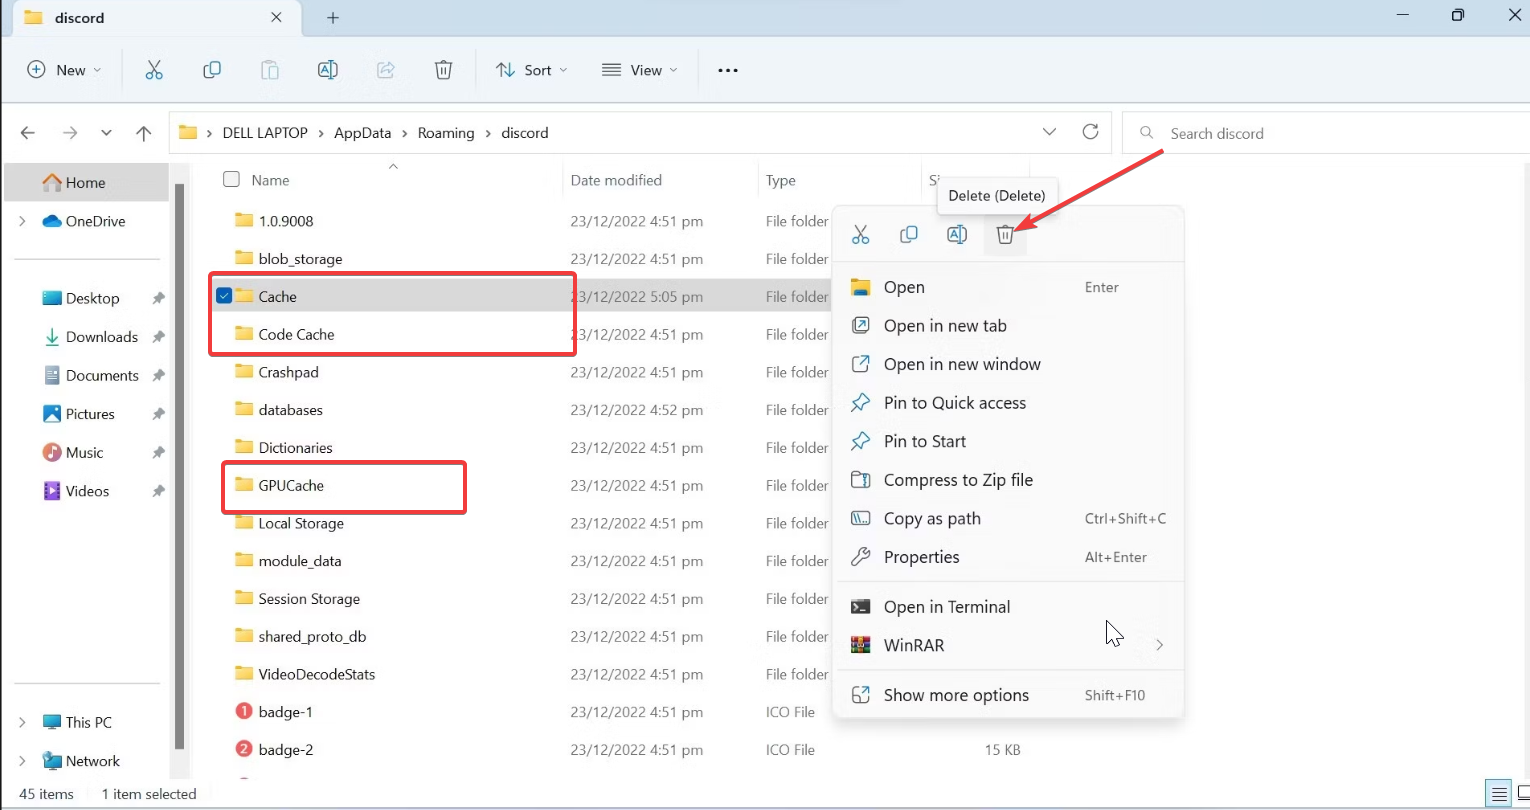Go to Home in the sidebar
The height and width of the screenshot is (810, 1530).
(x=86, y=182)
